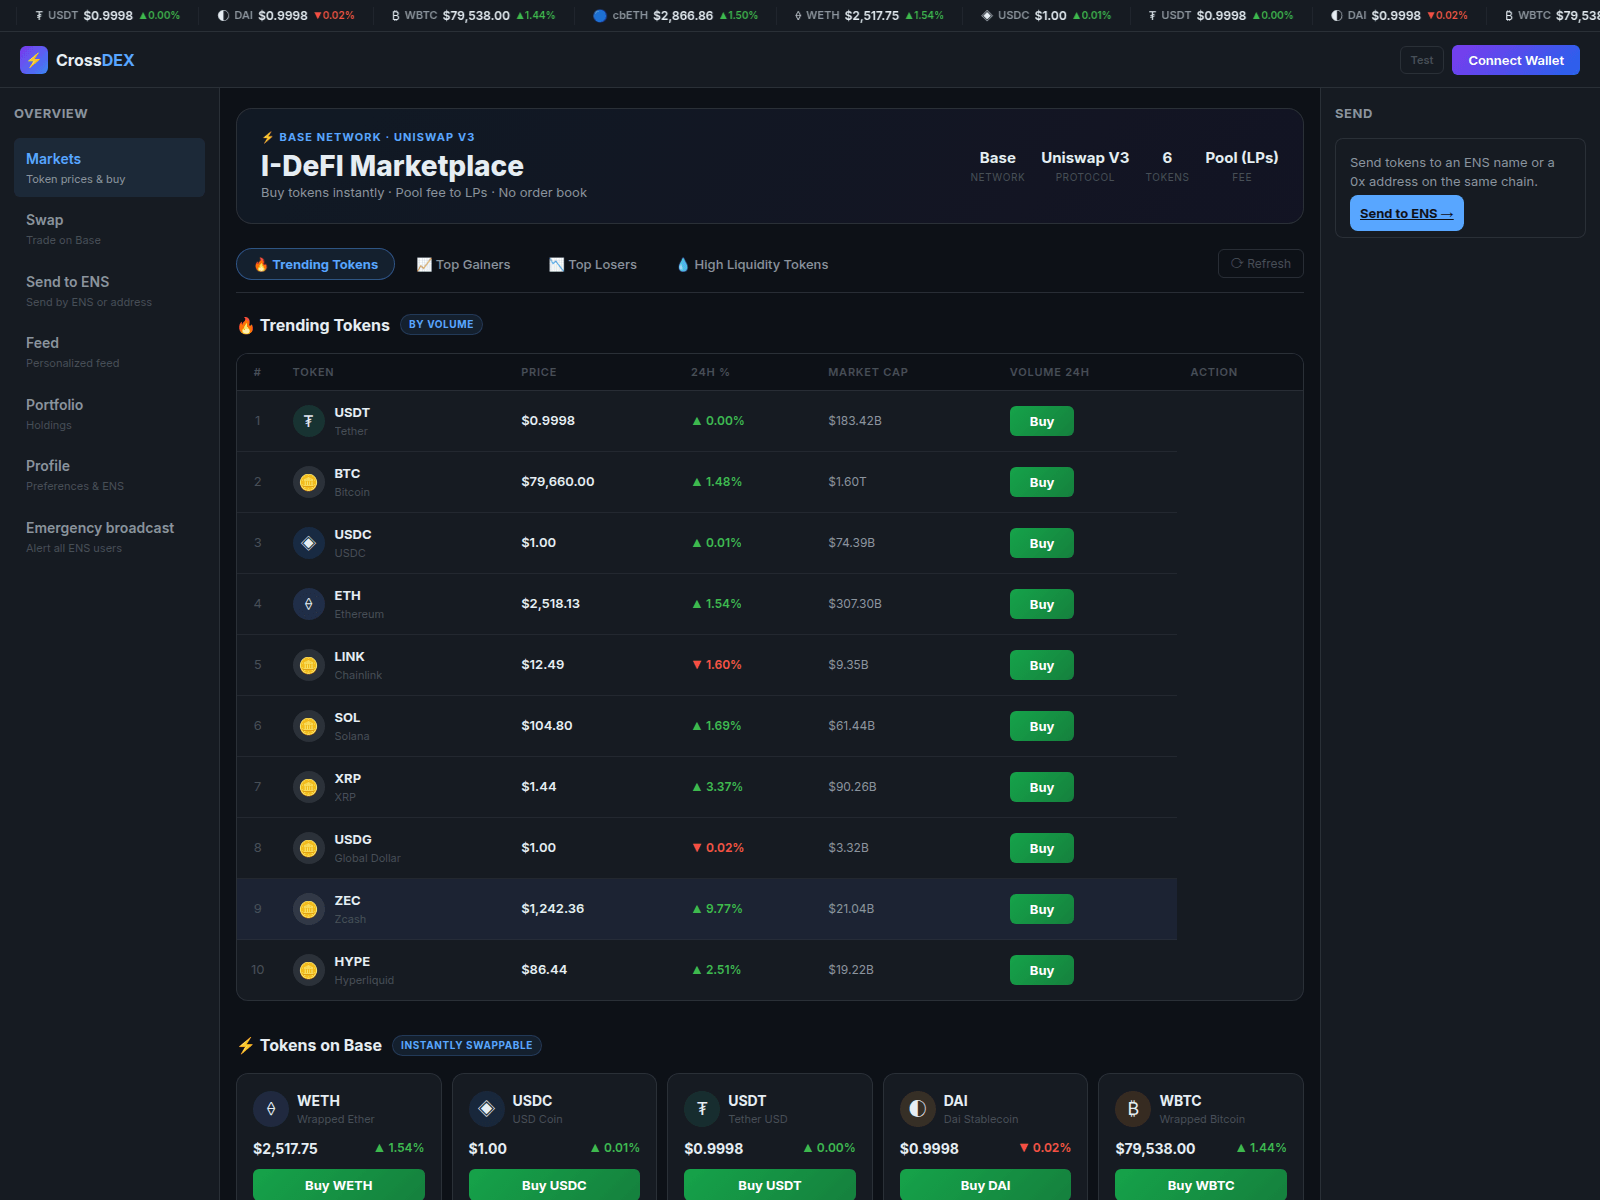Open Portfolio holdings in the sidebar
The image size is (1600, 1200).
[x=109, y=414]
